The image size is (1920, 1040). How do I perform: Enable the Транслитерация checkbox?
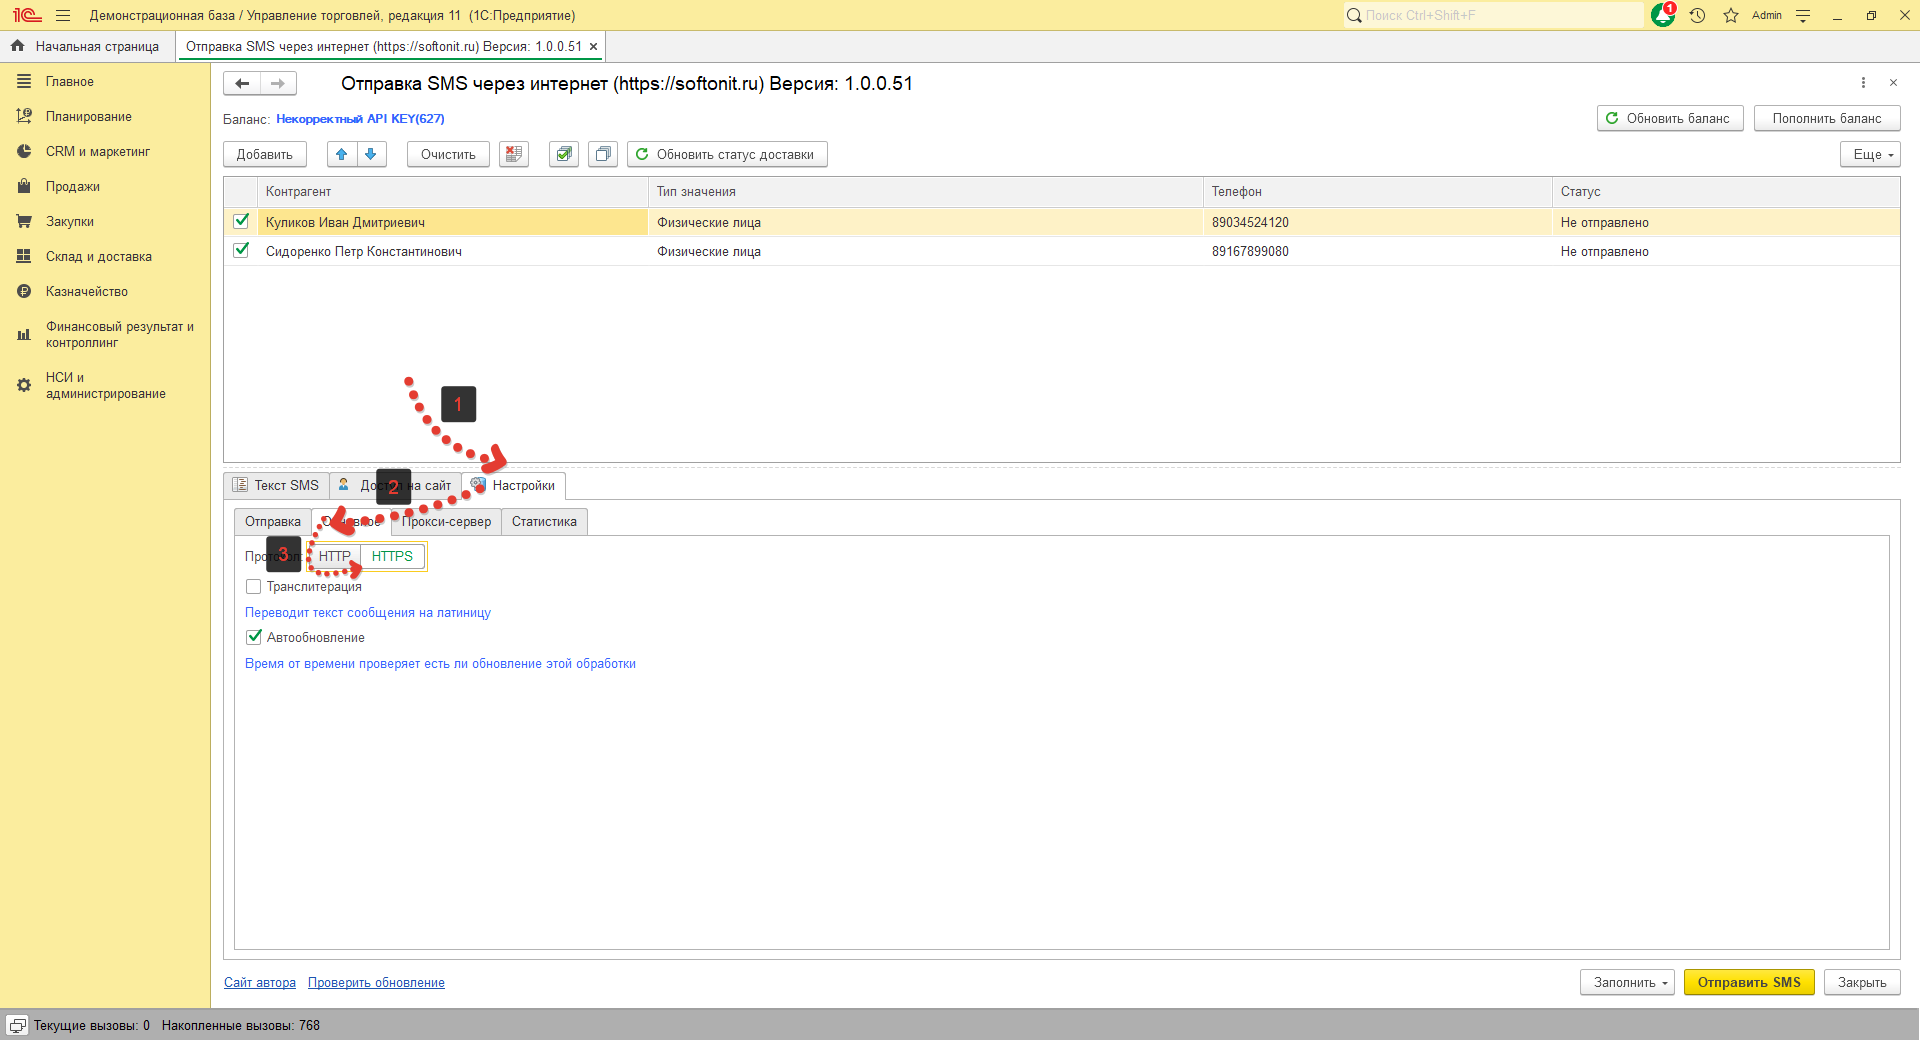pyautogui.click(x=254, y=587)
